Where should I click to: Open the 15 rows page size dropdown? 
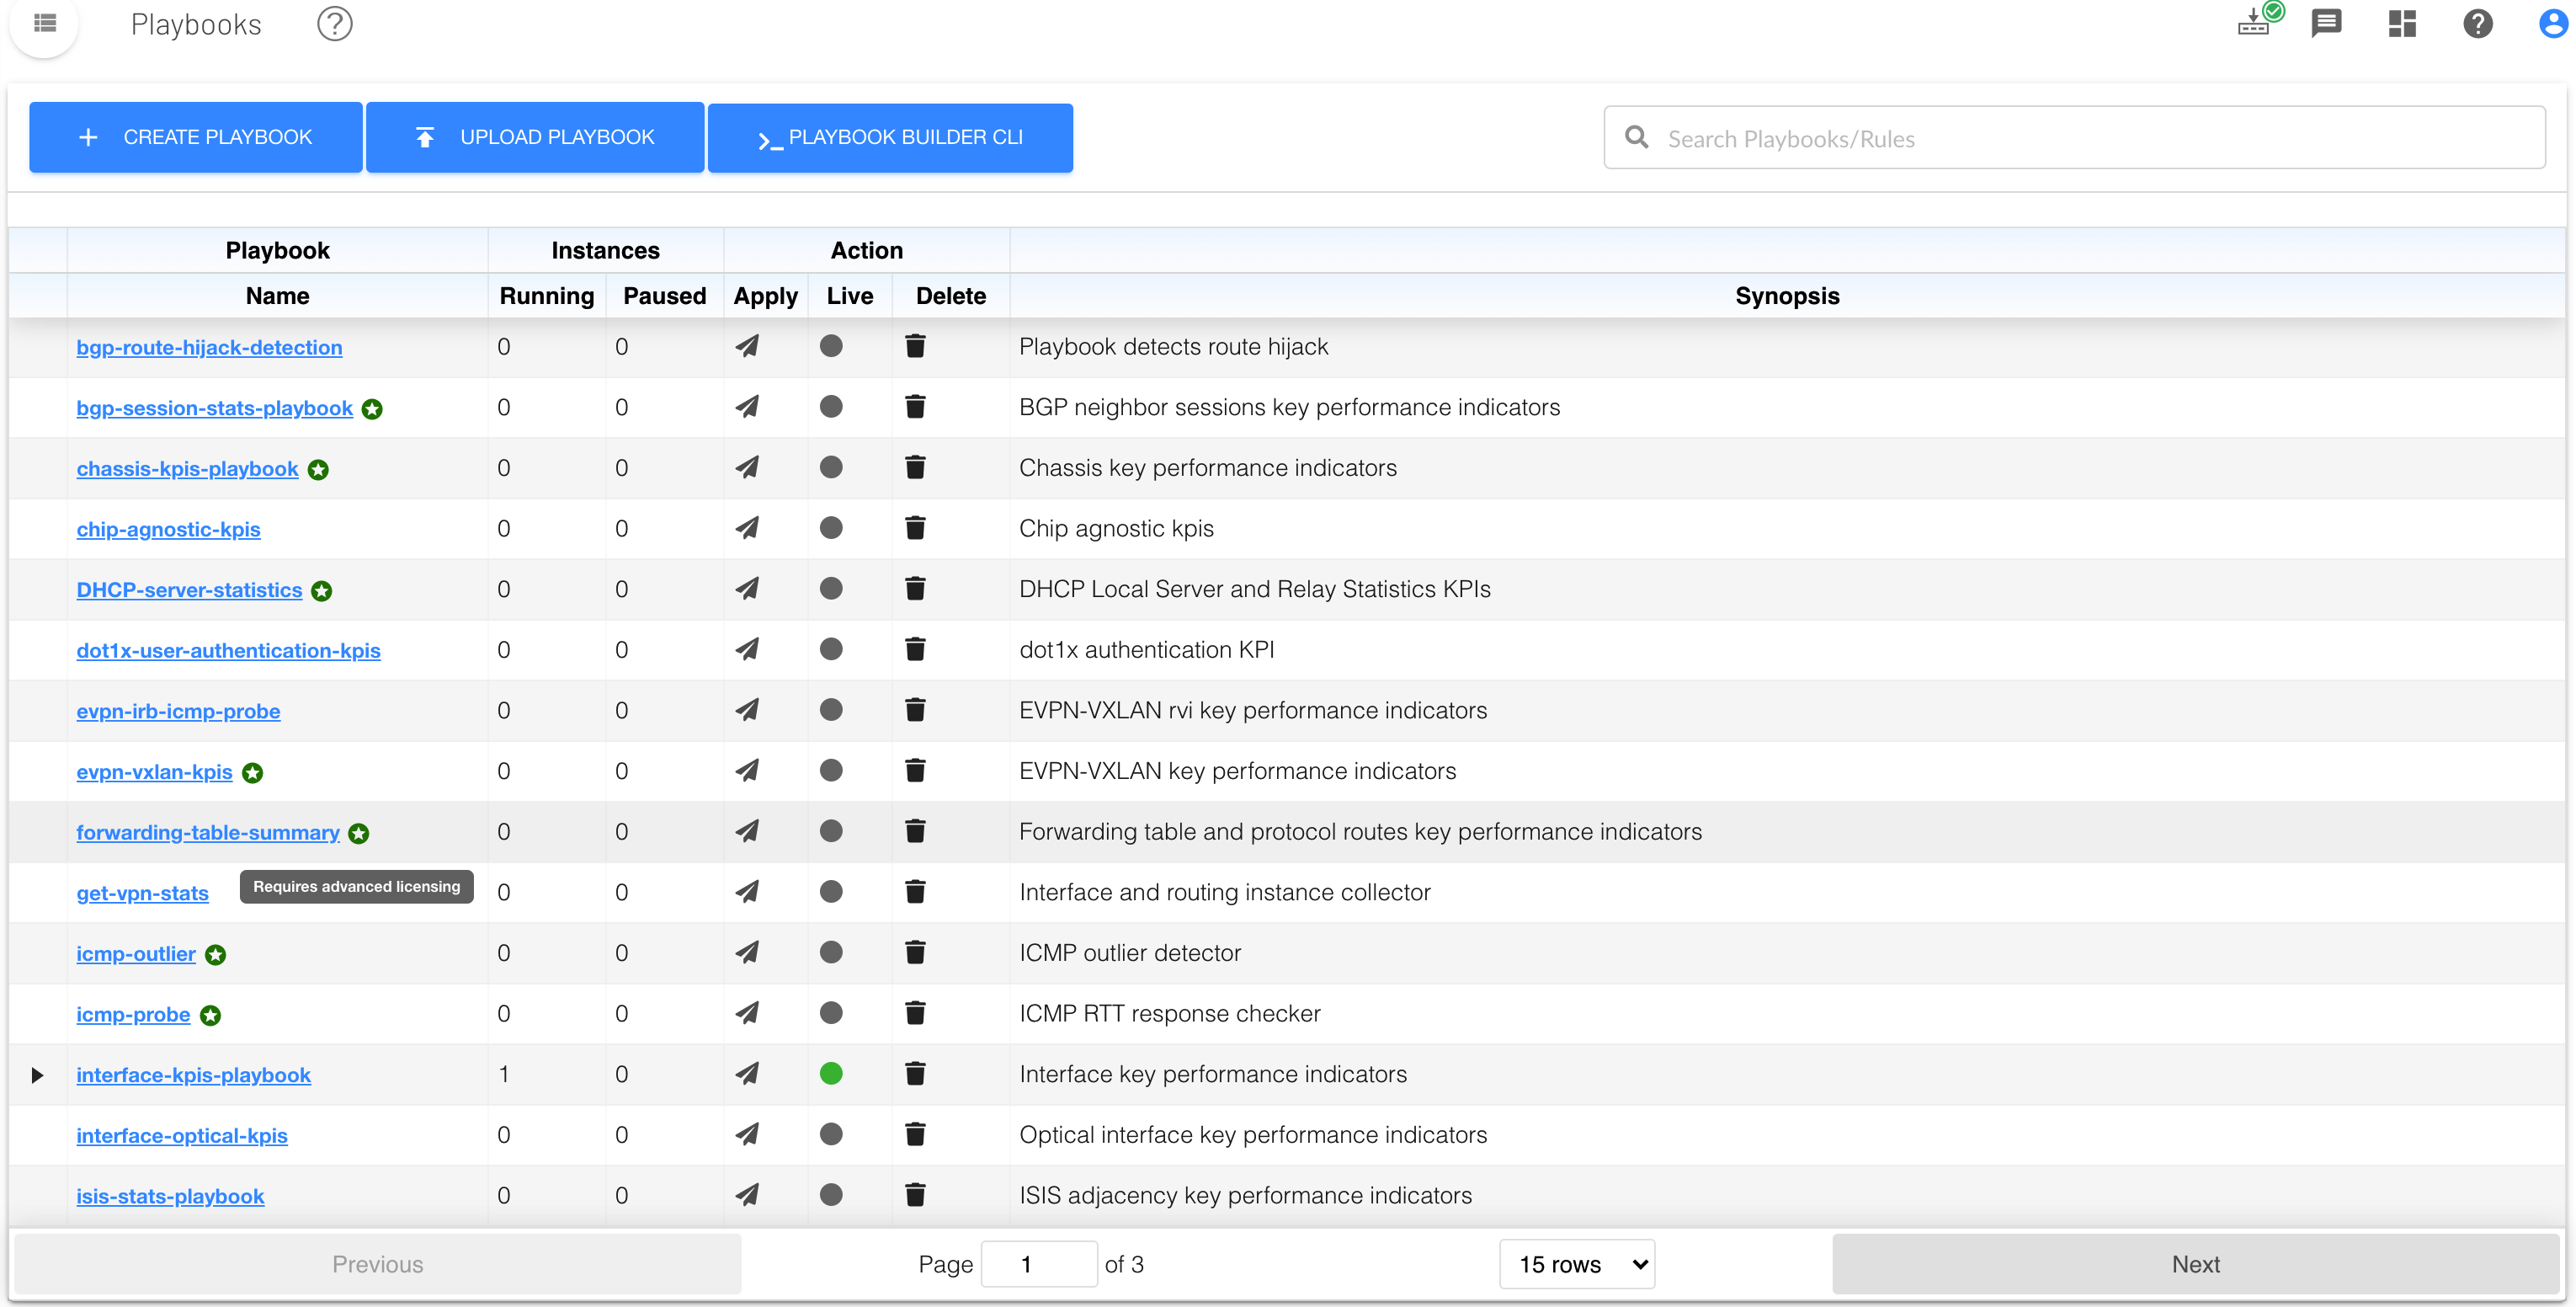1577,1264
